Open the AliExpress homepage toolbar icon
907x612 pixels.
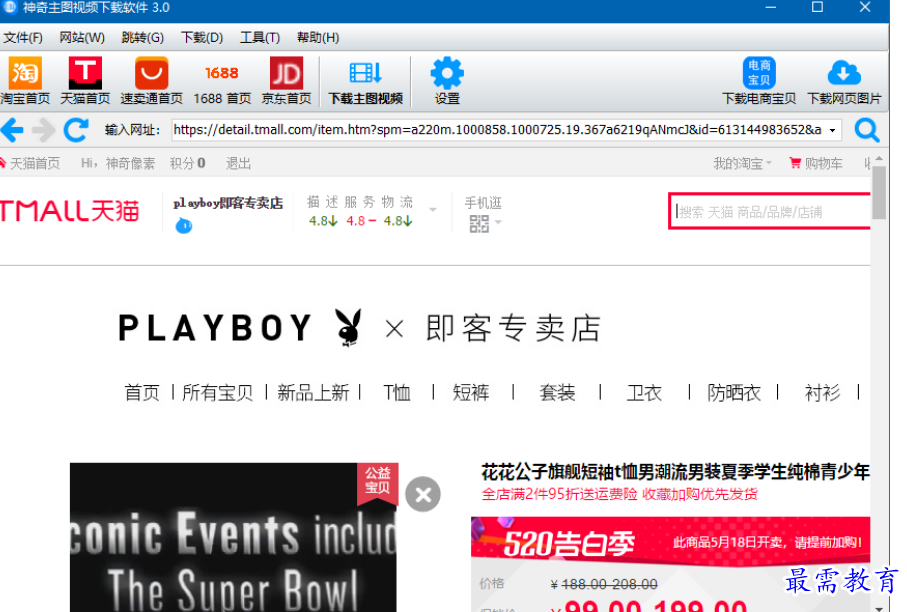click(152, 73)
